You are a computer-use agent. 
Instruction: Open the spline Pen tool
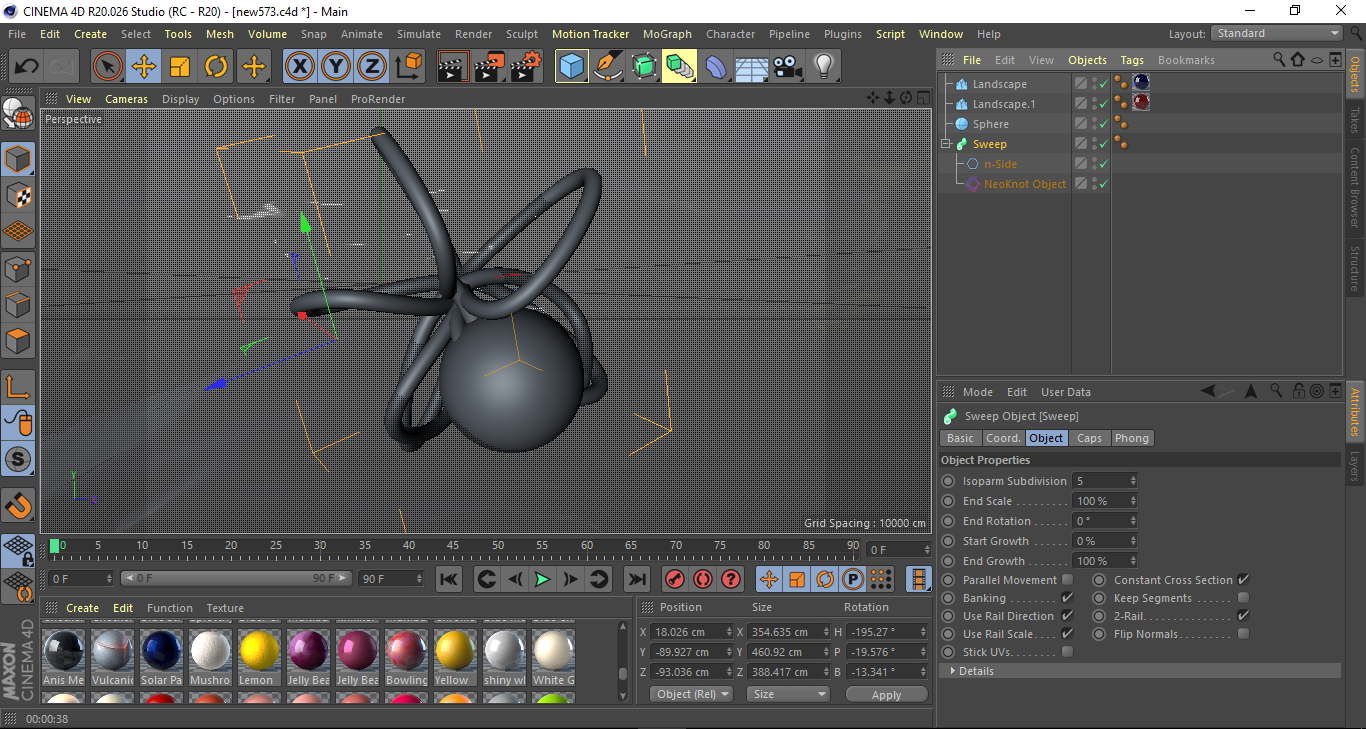coord(608,67)
